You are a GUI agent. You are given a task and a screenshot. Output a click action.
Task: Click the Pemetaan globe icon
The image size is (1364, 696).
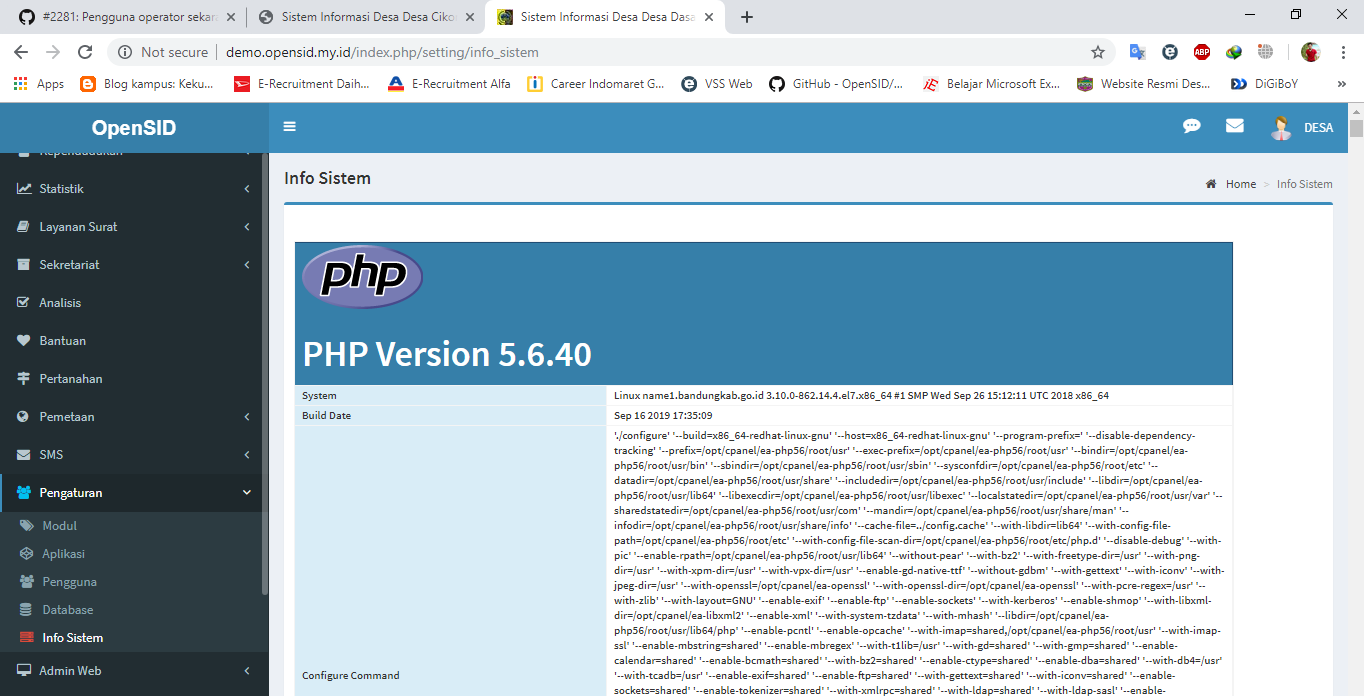pos(23,416)
